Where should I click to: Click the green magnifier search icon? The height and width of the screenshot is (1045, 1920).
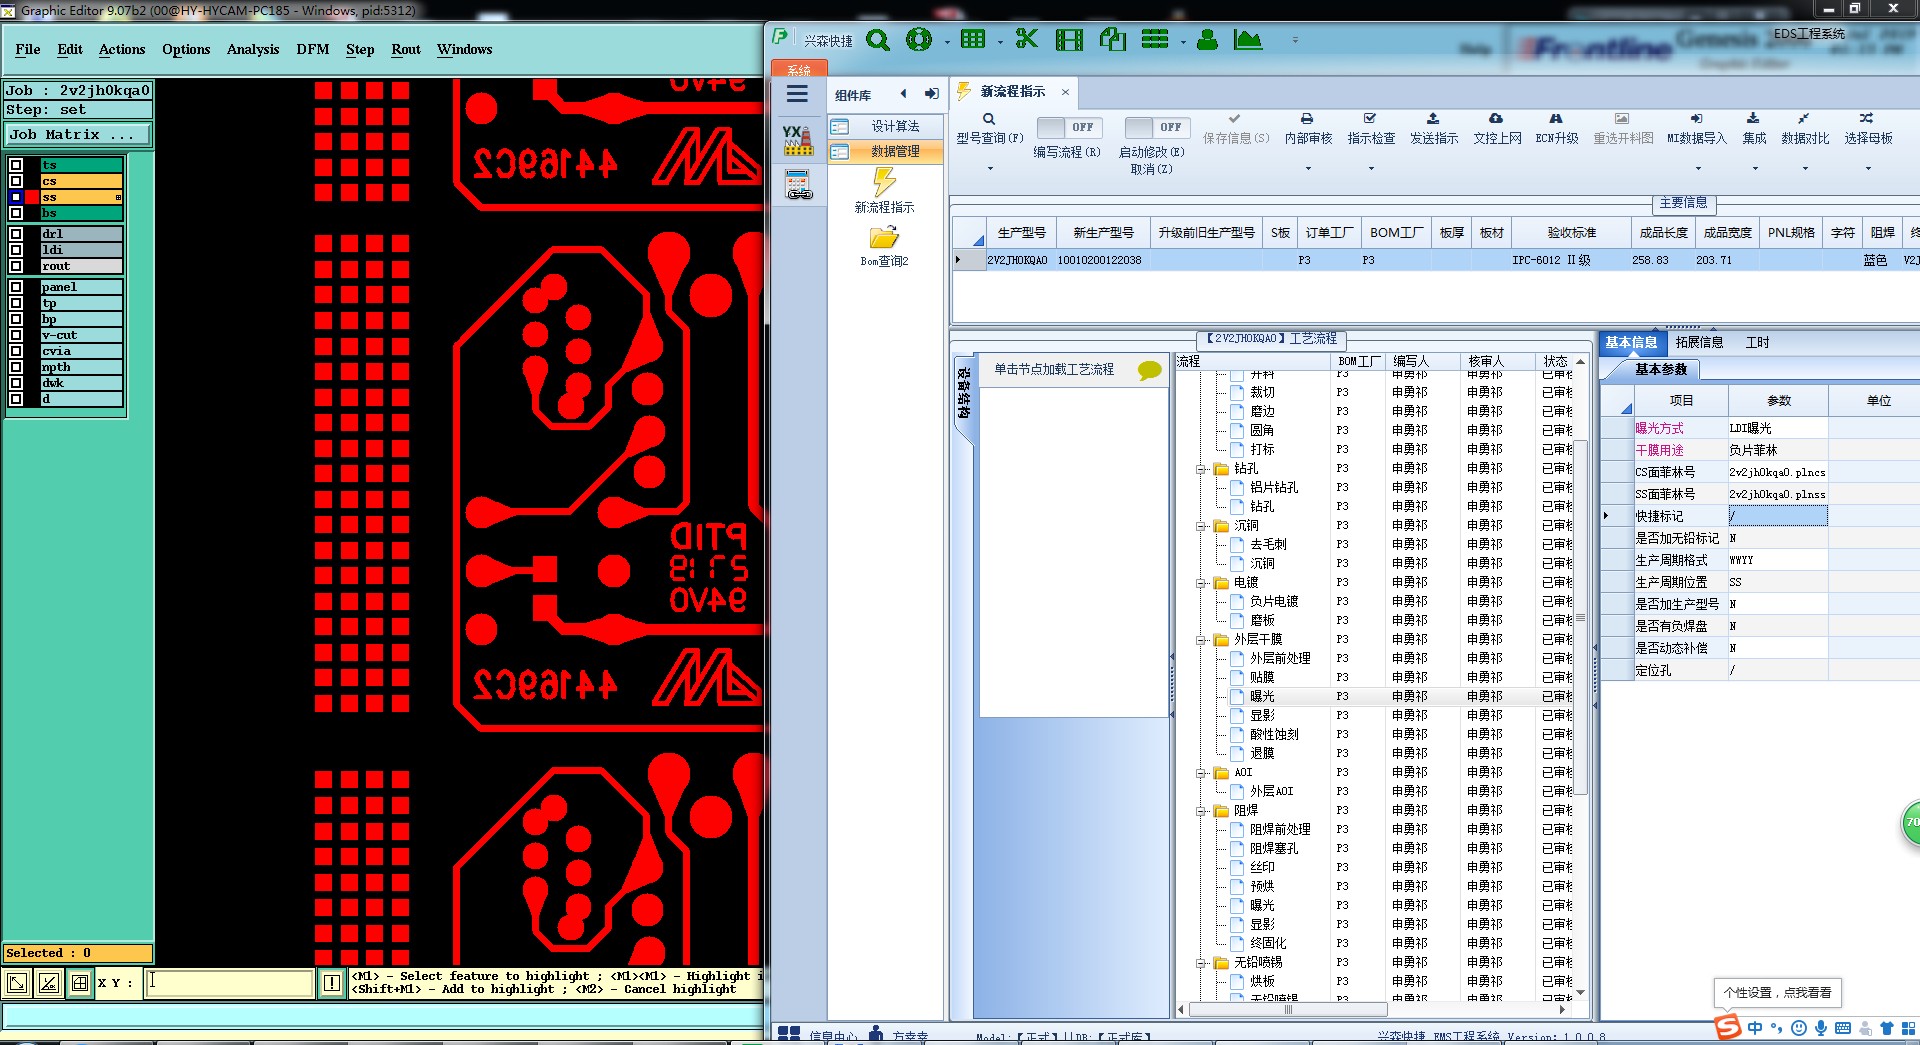pos(878,40)
